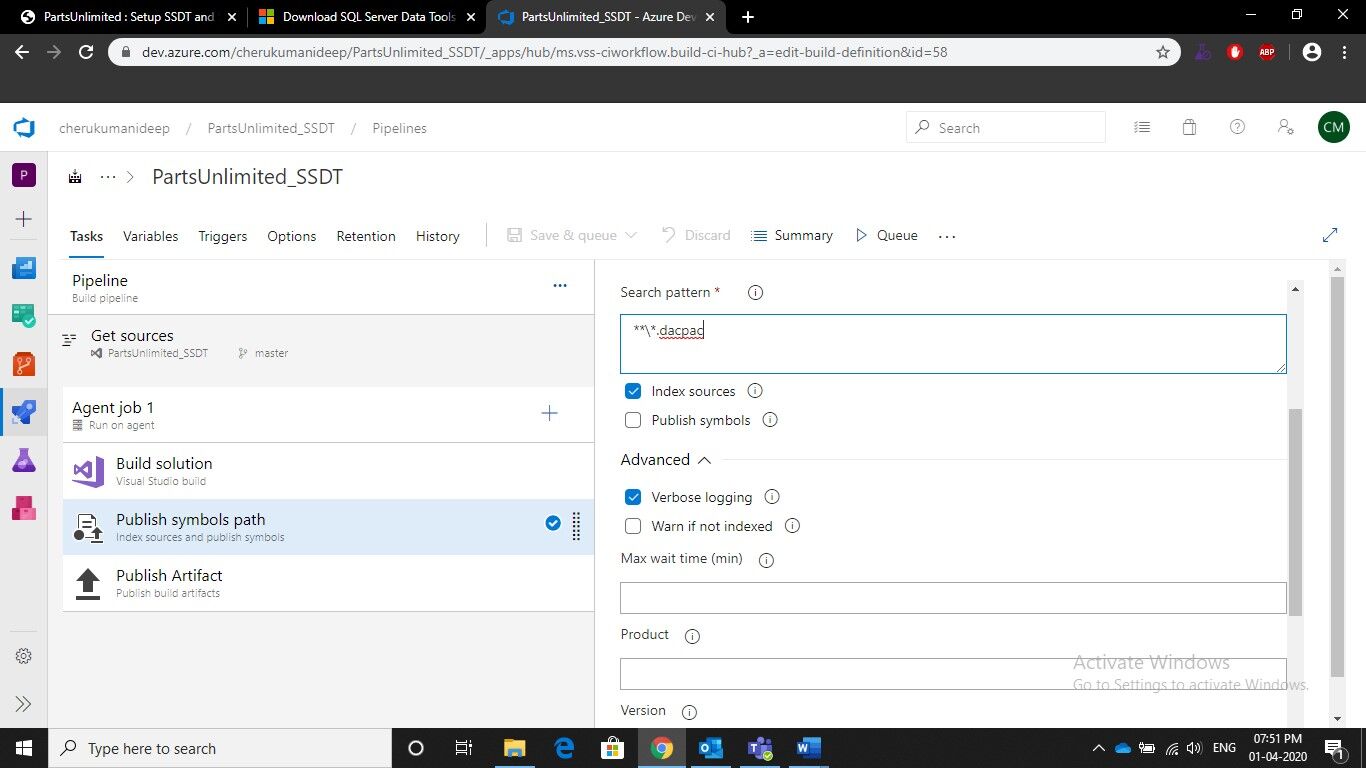Open Test Plans flask icon
The image size is (1366, 768).
point(24,460)
